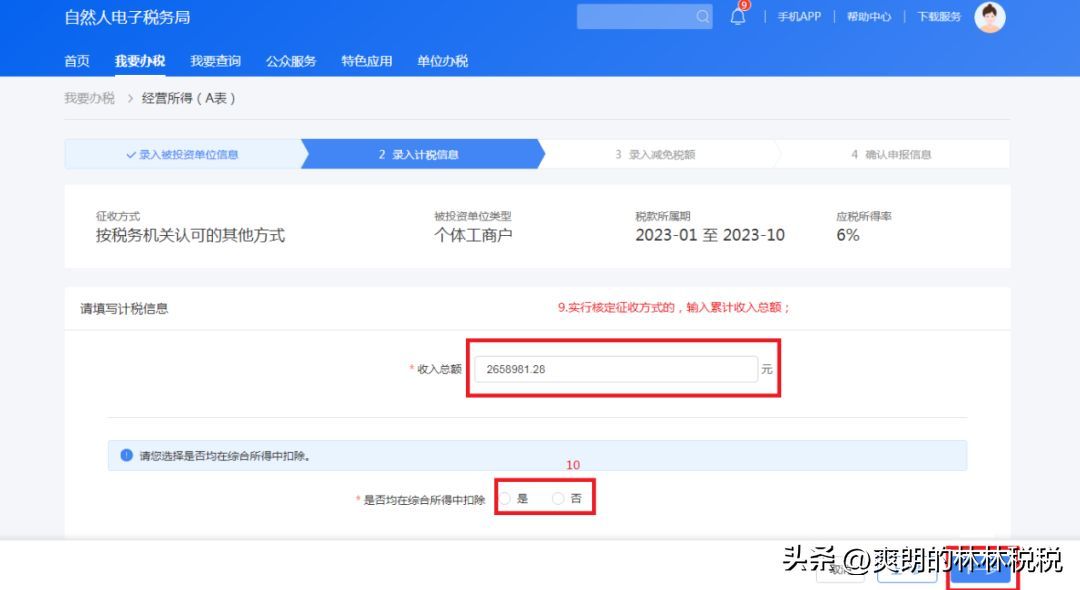The height and width of the screenshot is (590, 1080).
Task: Click the checkmark on completed step one
Action: point(130,154)
